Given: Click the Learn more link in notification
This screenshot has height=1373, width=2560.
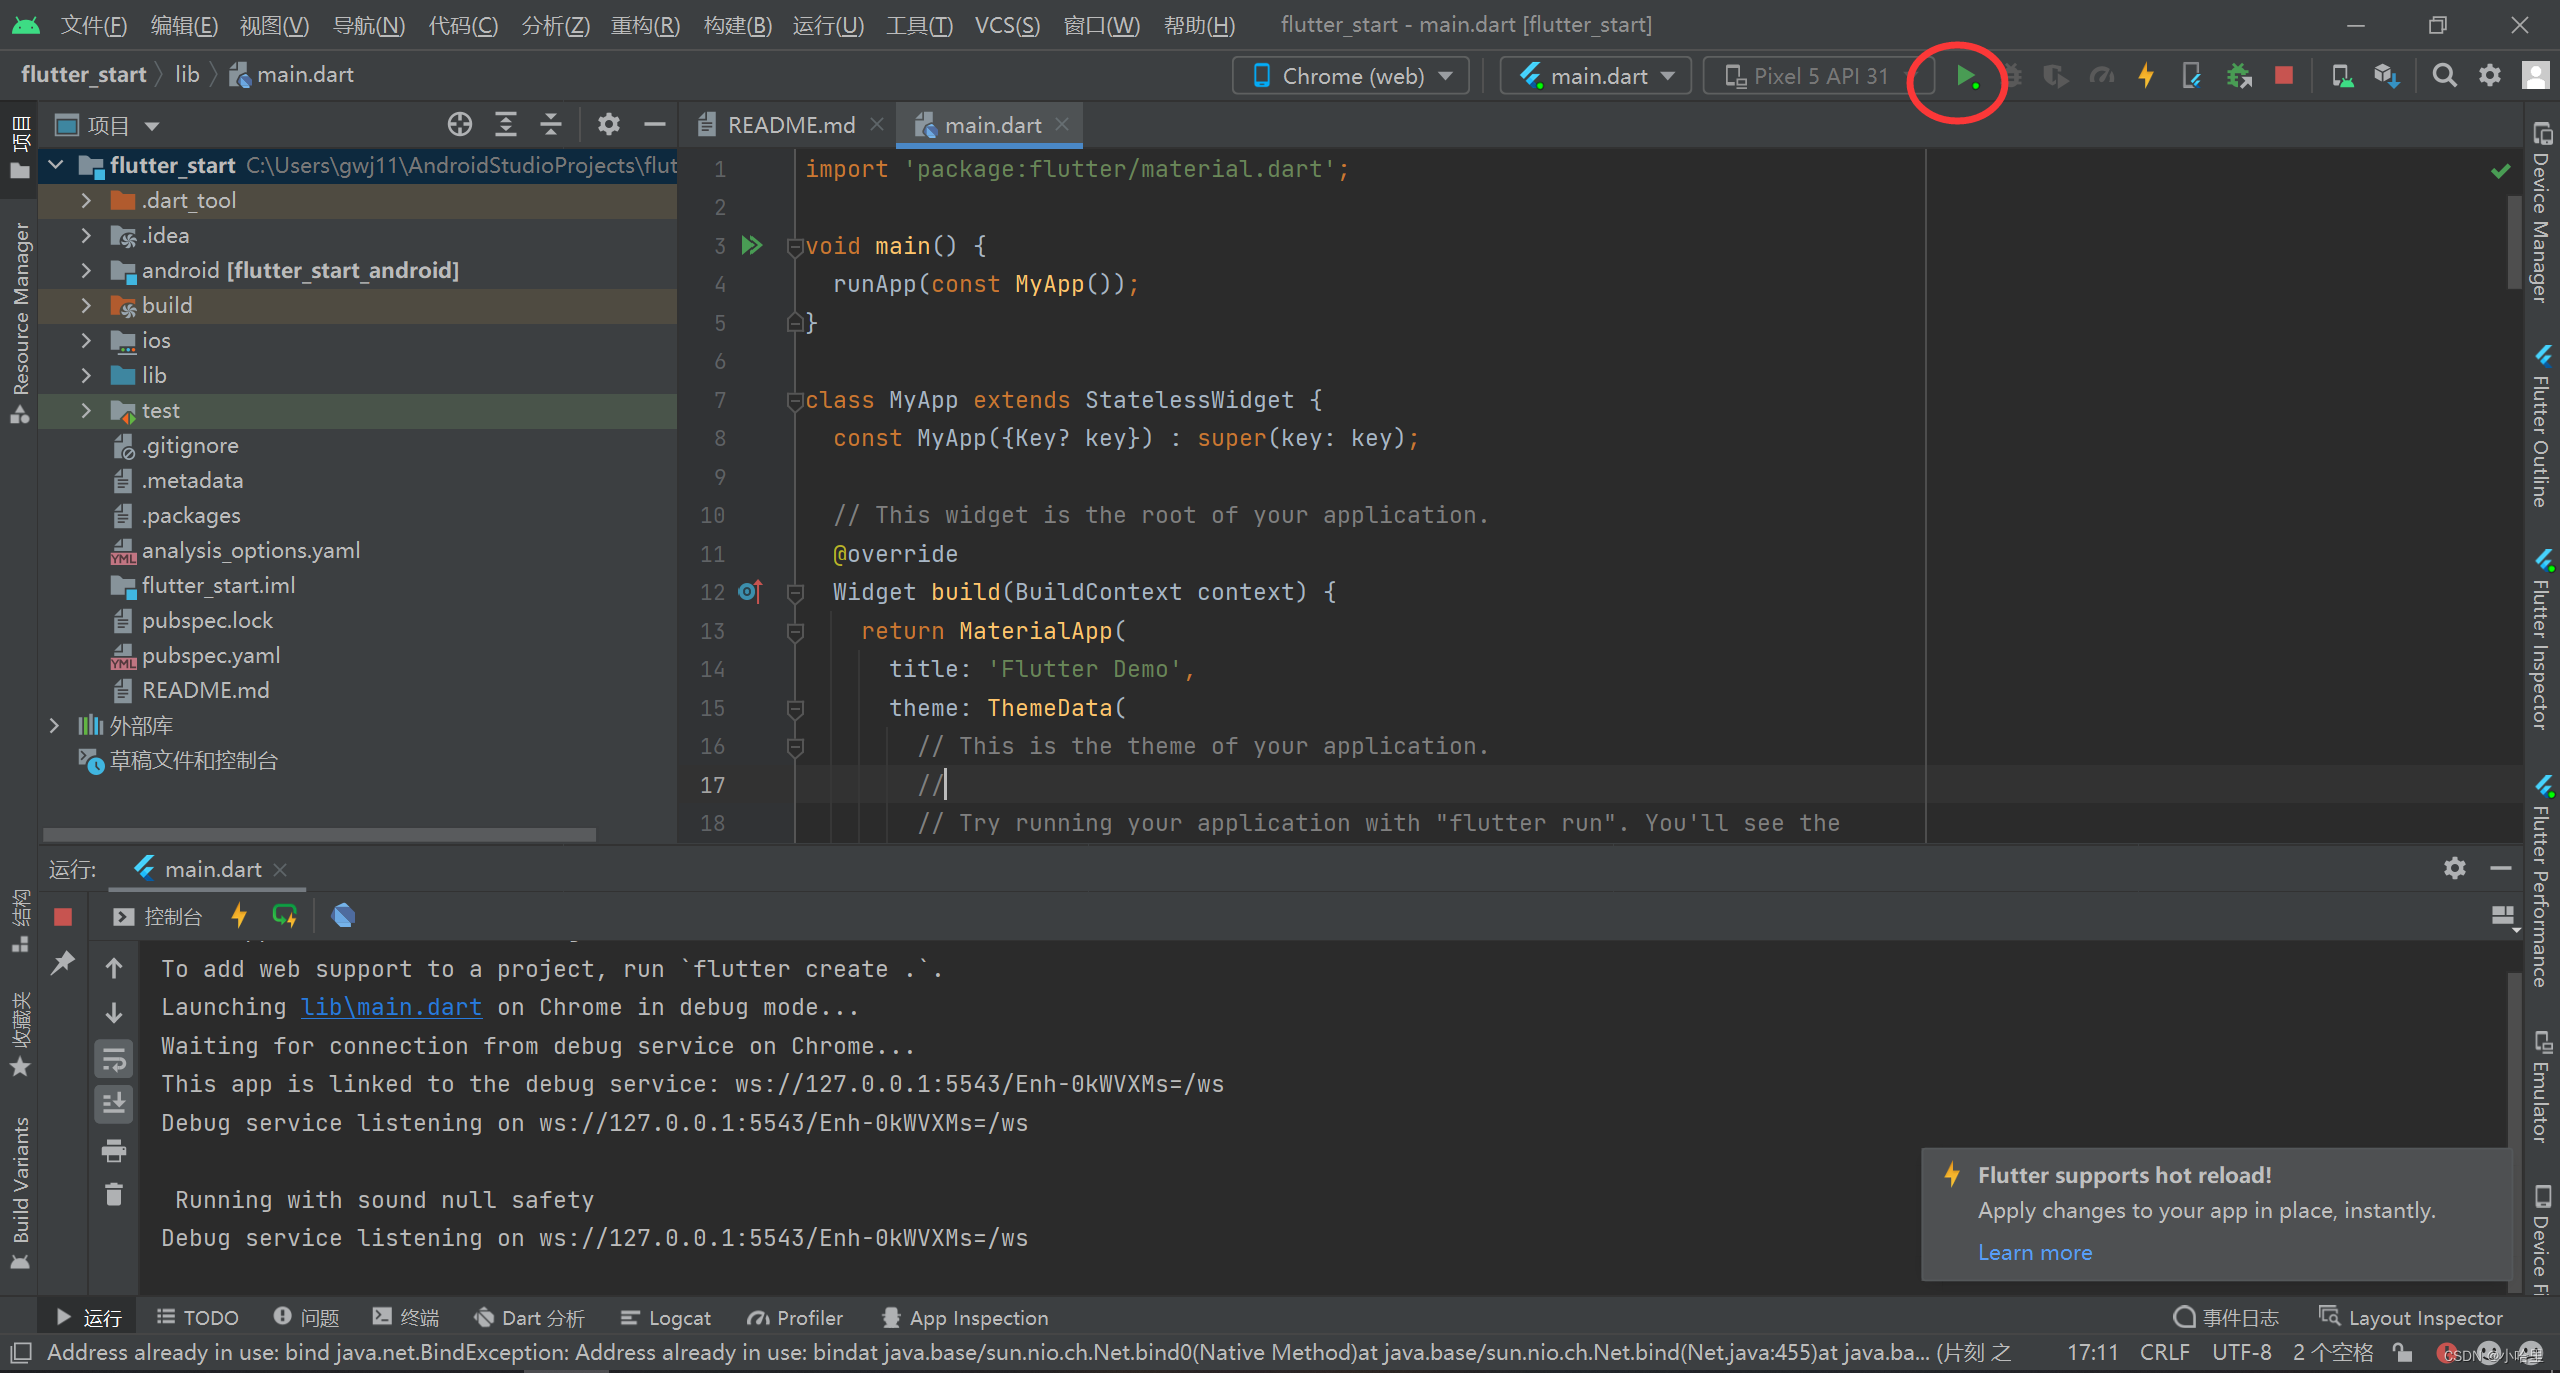Looking at the screenshot, I should (x=2034, y=1252).
